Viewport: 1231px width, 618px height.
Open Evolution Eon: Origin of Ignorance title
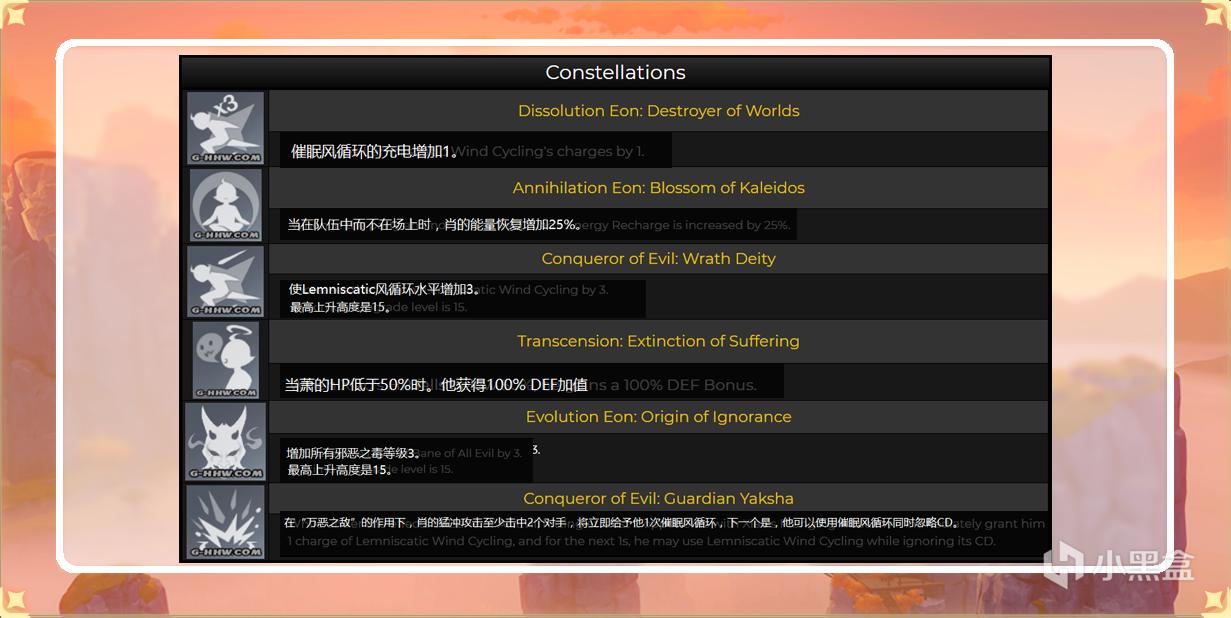658,417
